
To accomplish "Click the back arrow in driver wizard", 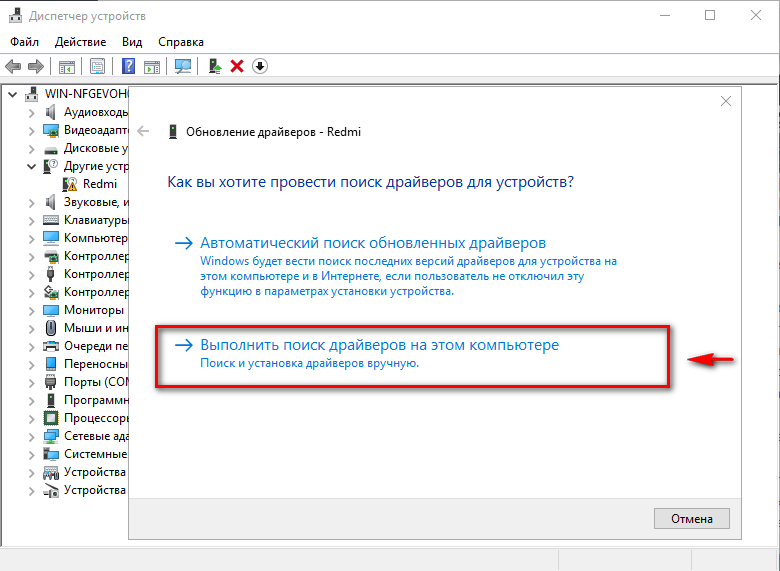I will point(144,131).
